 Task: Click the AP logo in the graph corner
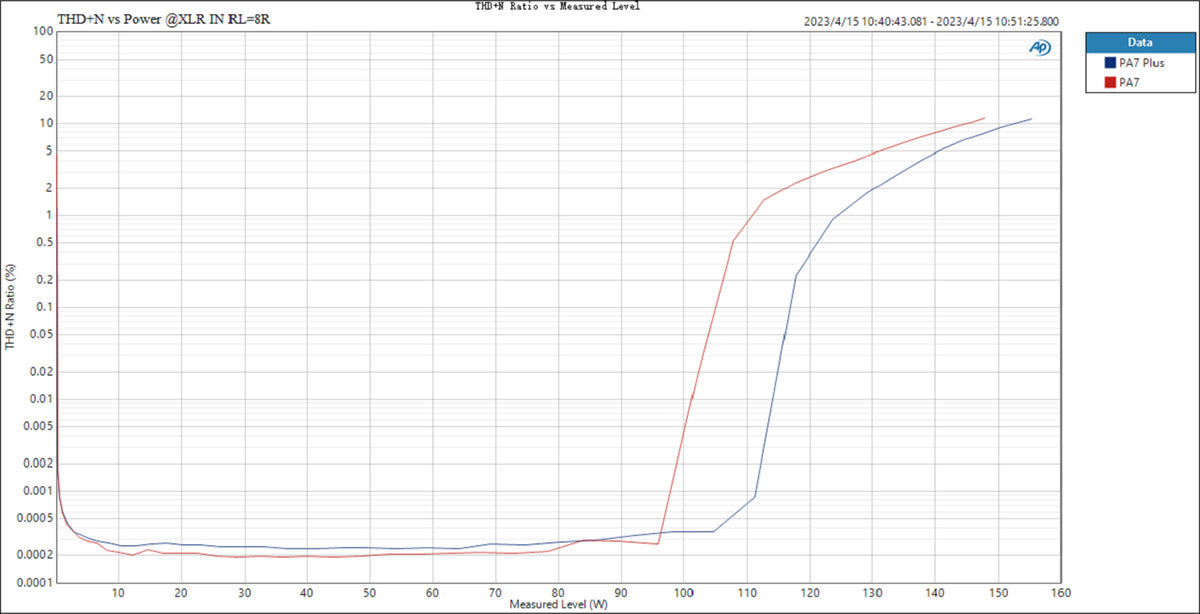(x=1039, y=47)
